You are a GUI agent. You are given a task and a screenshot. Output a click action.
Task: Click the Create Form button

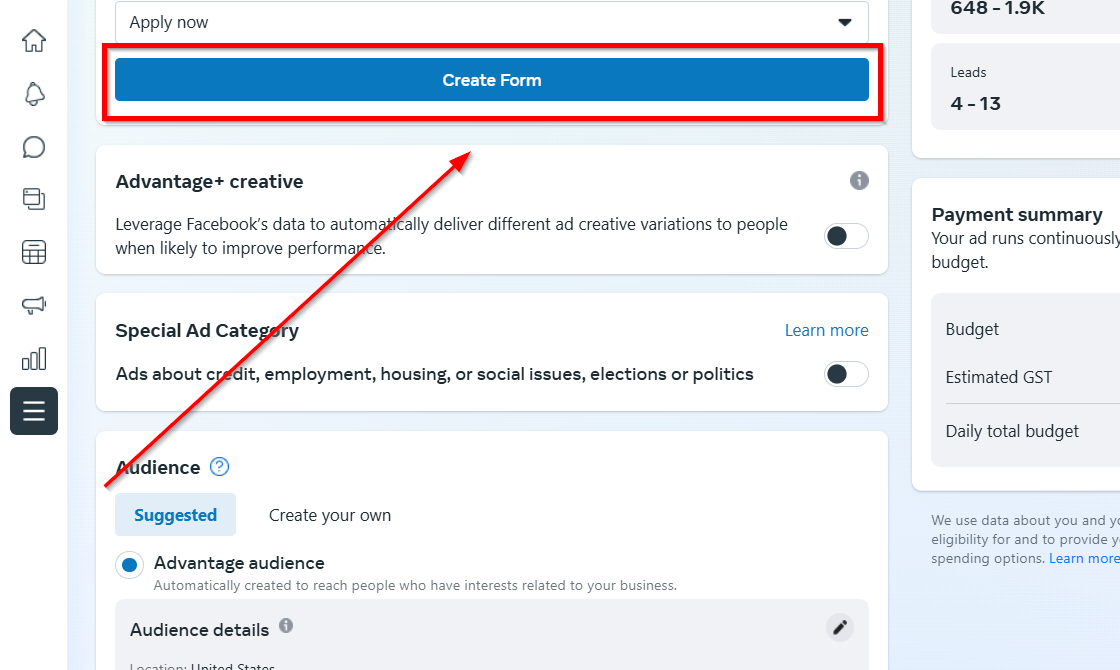tap(492, 80)
